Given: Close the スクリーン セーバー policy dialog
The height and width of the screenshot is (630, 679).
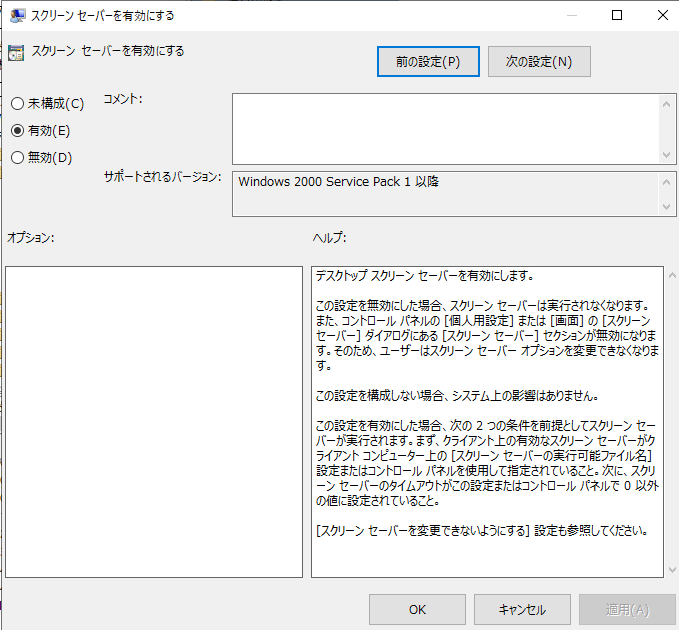Looking at the screenshot, I should point(661,15).
